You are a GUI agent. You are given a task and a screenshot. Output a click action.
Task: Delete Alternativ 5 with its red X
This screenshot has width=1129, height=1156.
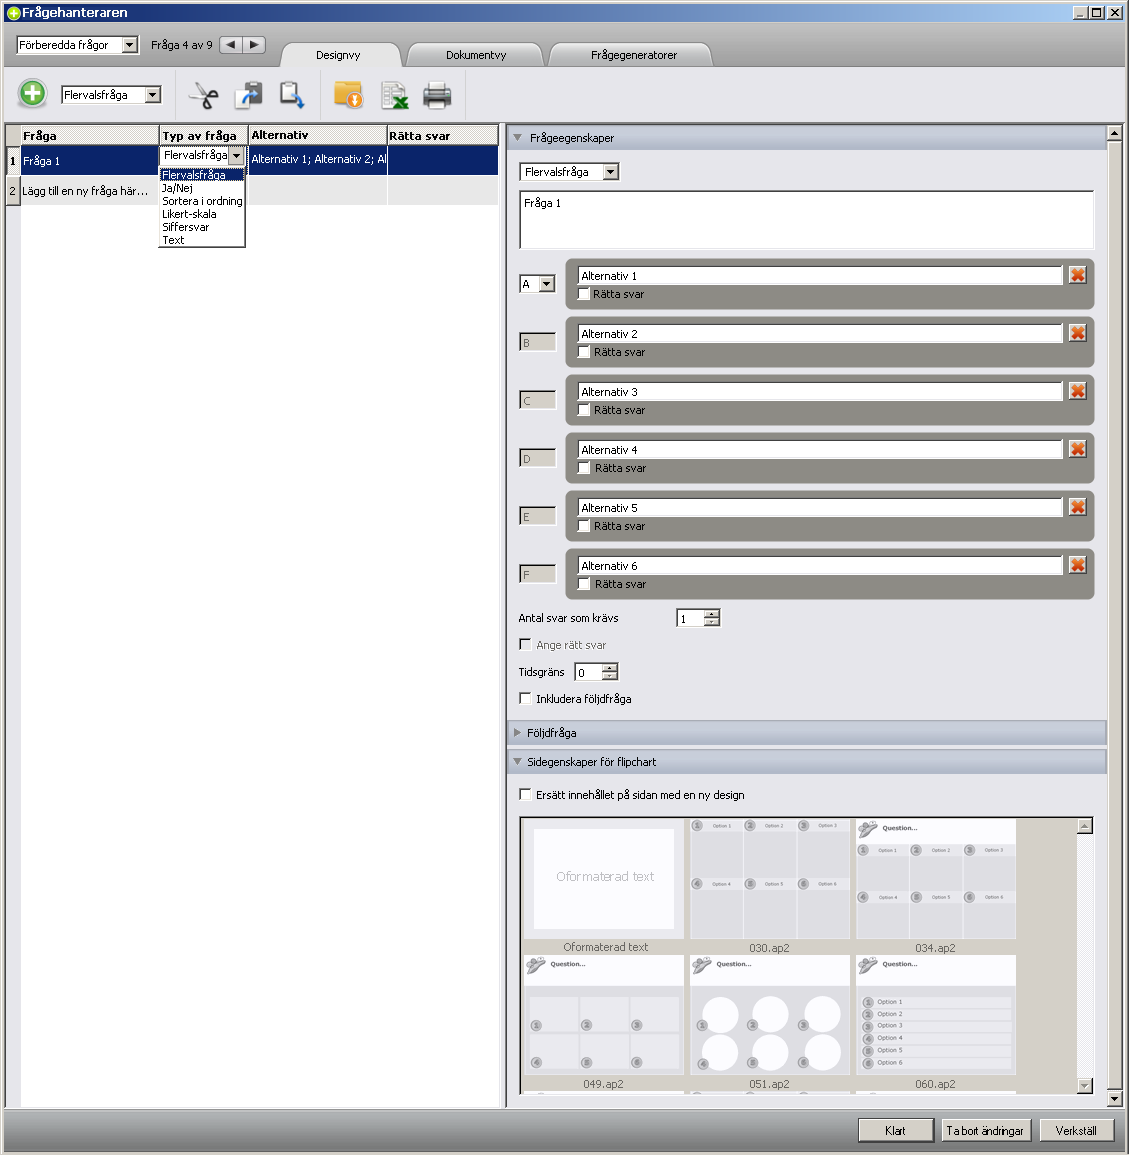tap(1077, 506)
